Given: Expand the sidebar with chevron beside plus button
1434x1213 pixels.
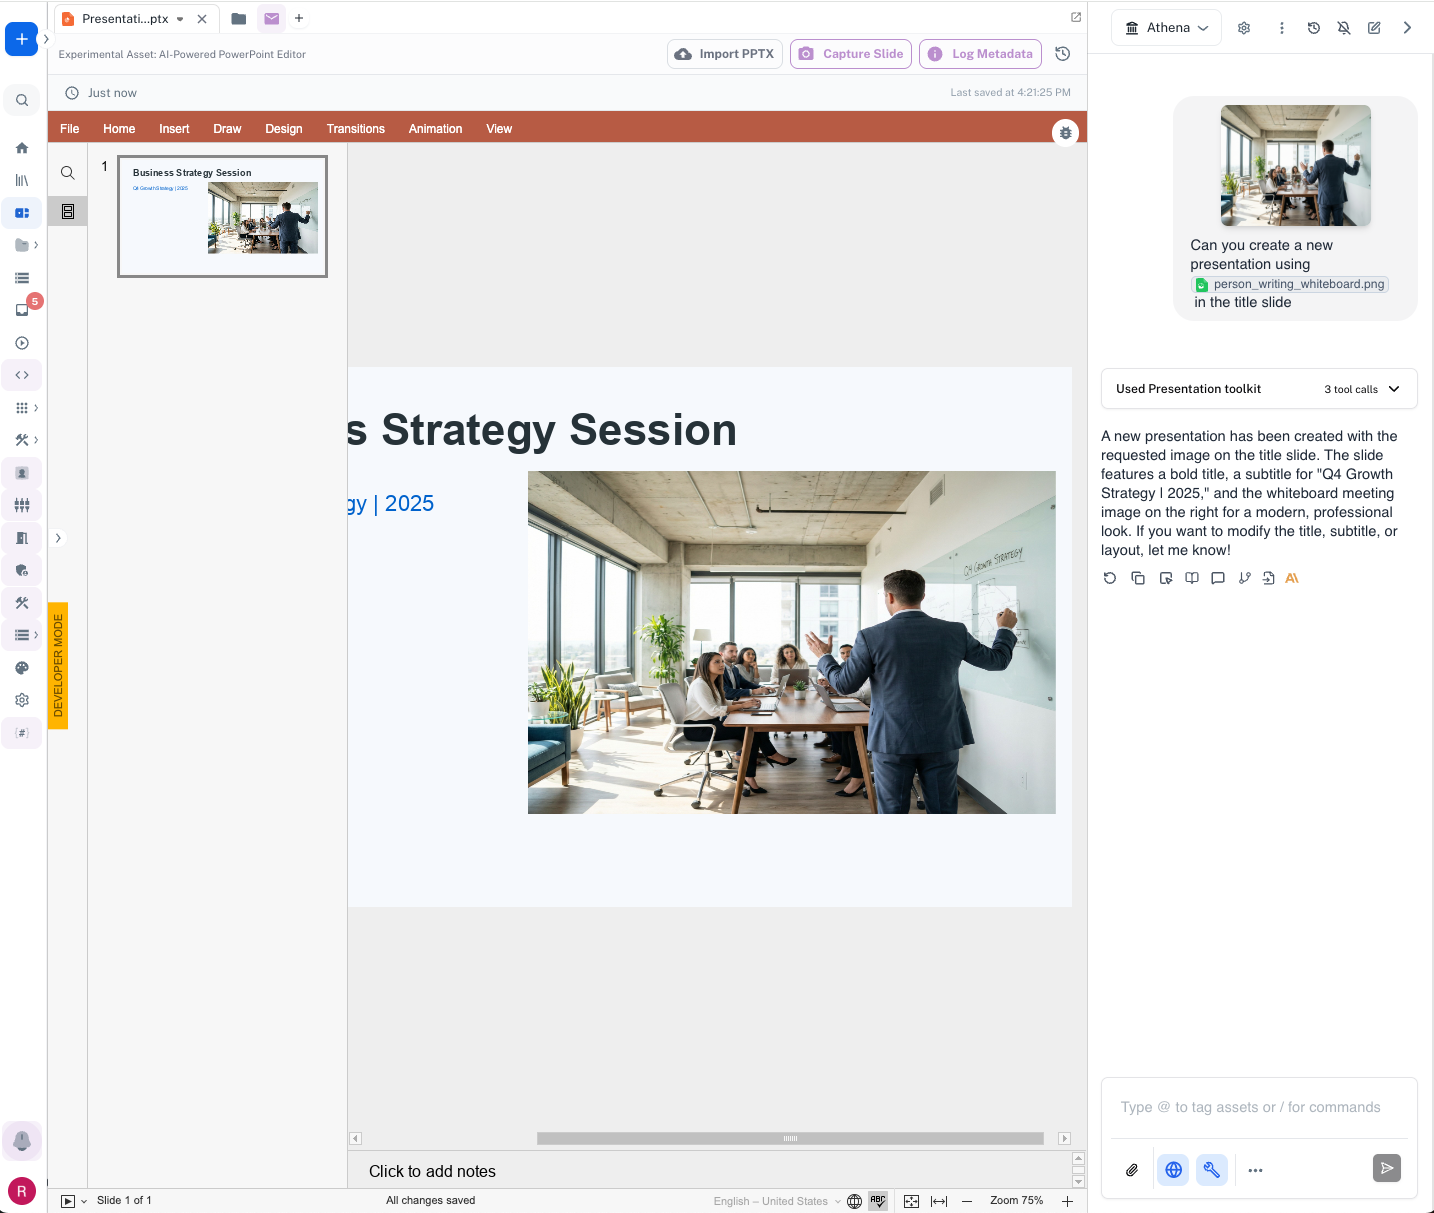Looking at the screenshot, I should tap(46, 39).
